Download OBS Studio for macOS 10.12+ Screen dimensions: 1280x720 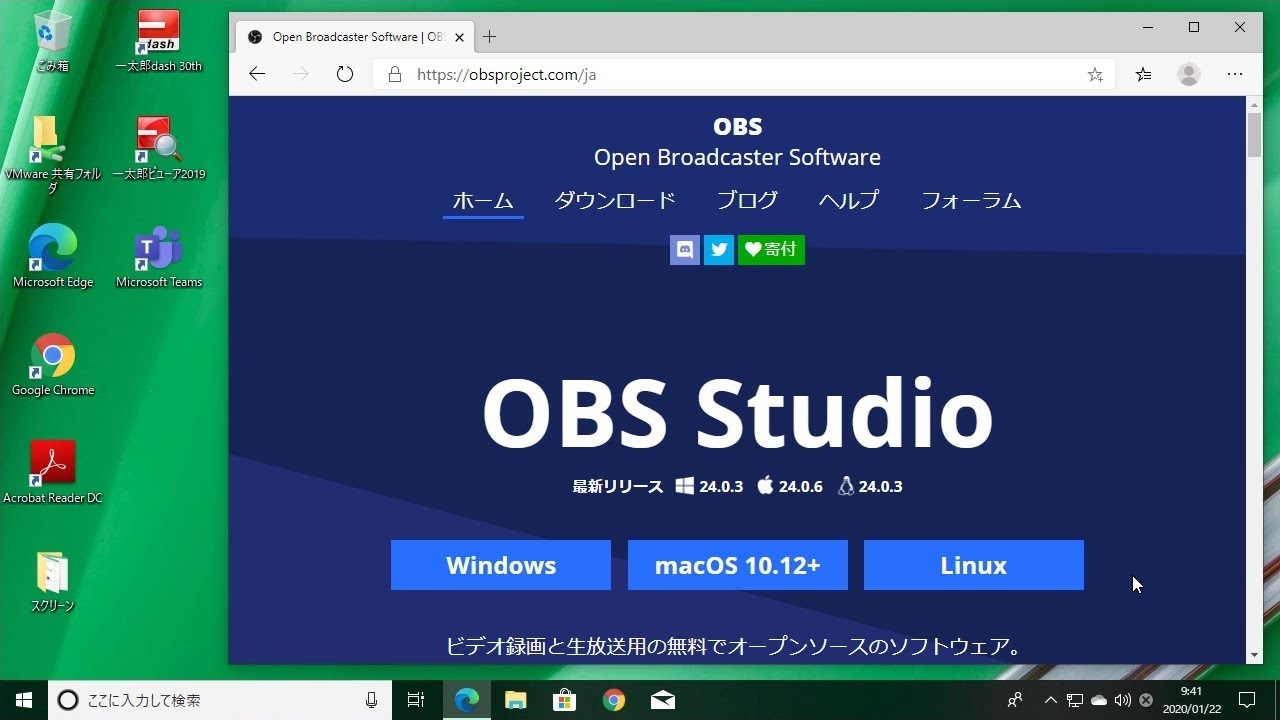[738, 565]
